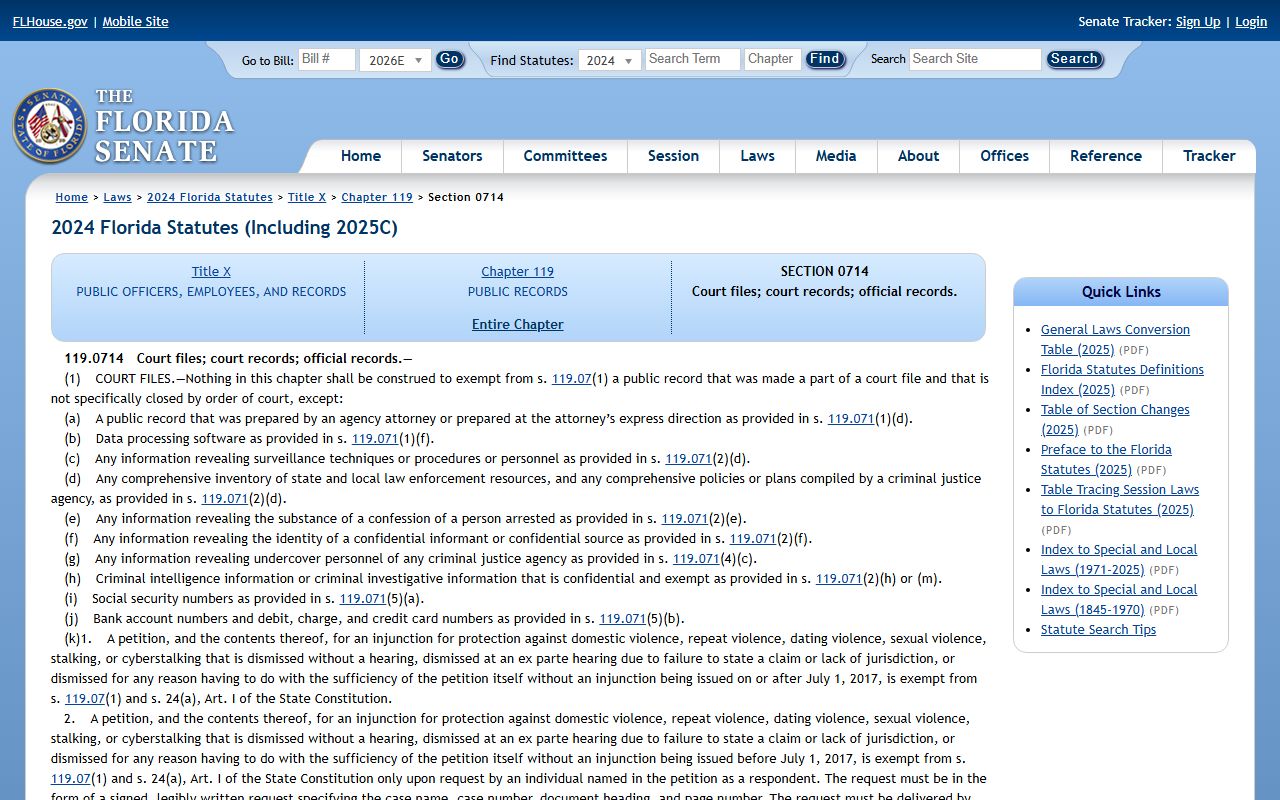Click the Find button for statutes
Screen dimensions: 1280x800
(824, 59)
